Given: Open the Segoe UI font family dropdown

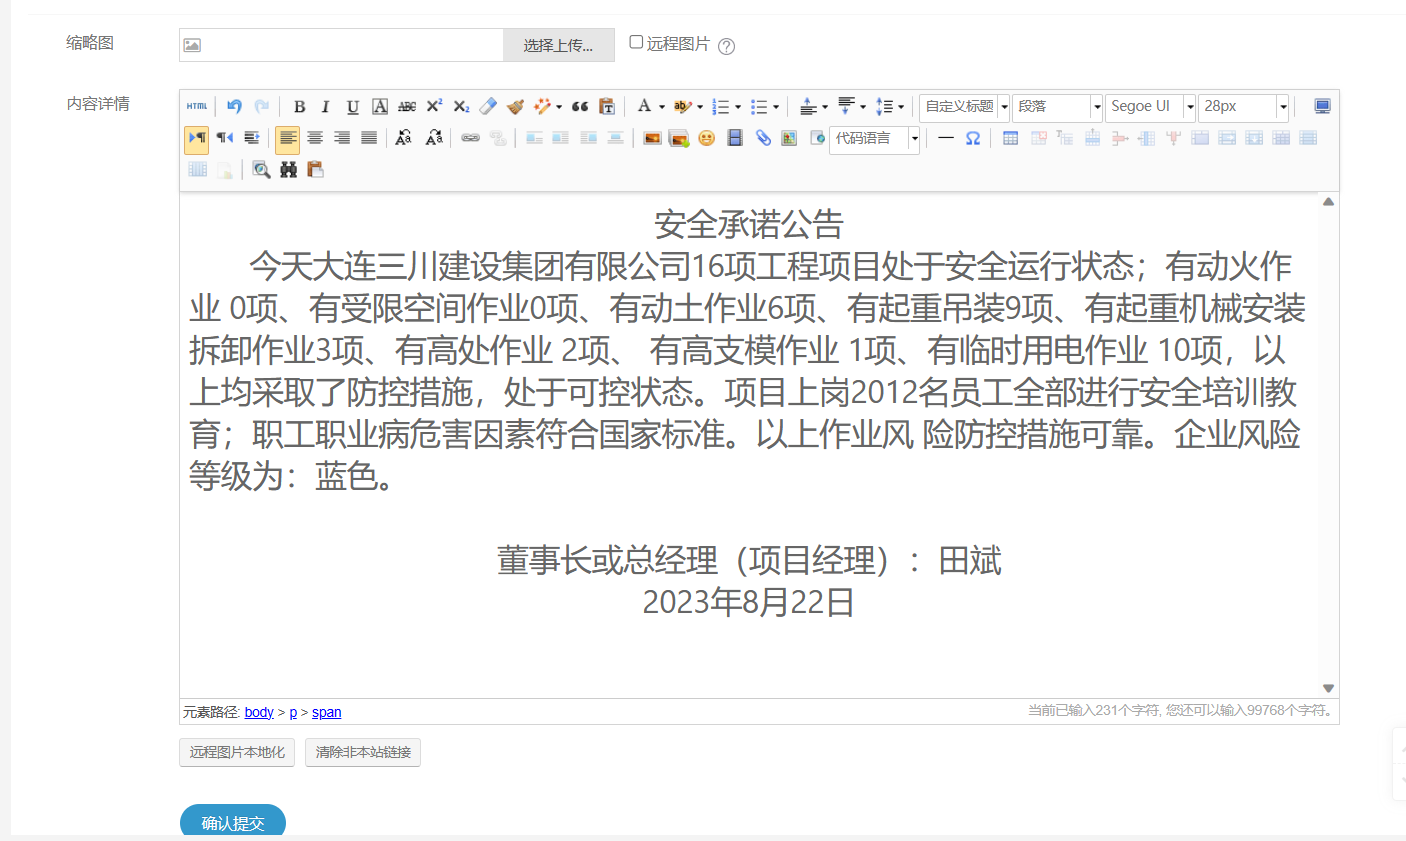Looking at the screenshot, I should tap(1150, 107).
